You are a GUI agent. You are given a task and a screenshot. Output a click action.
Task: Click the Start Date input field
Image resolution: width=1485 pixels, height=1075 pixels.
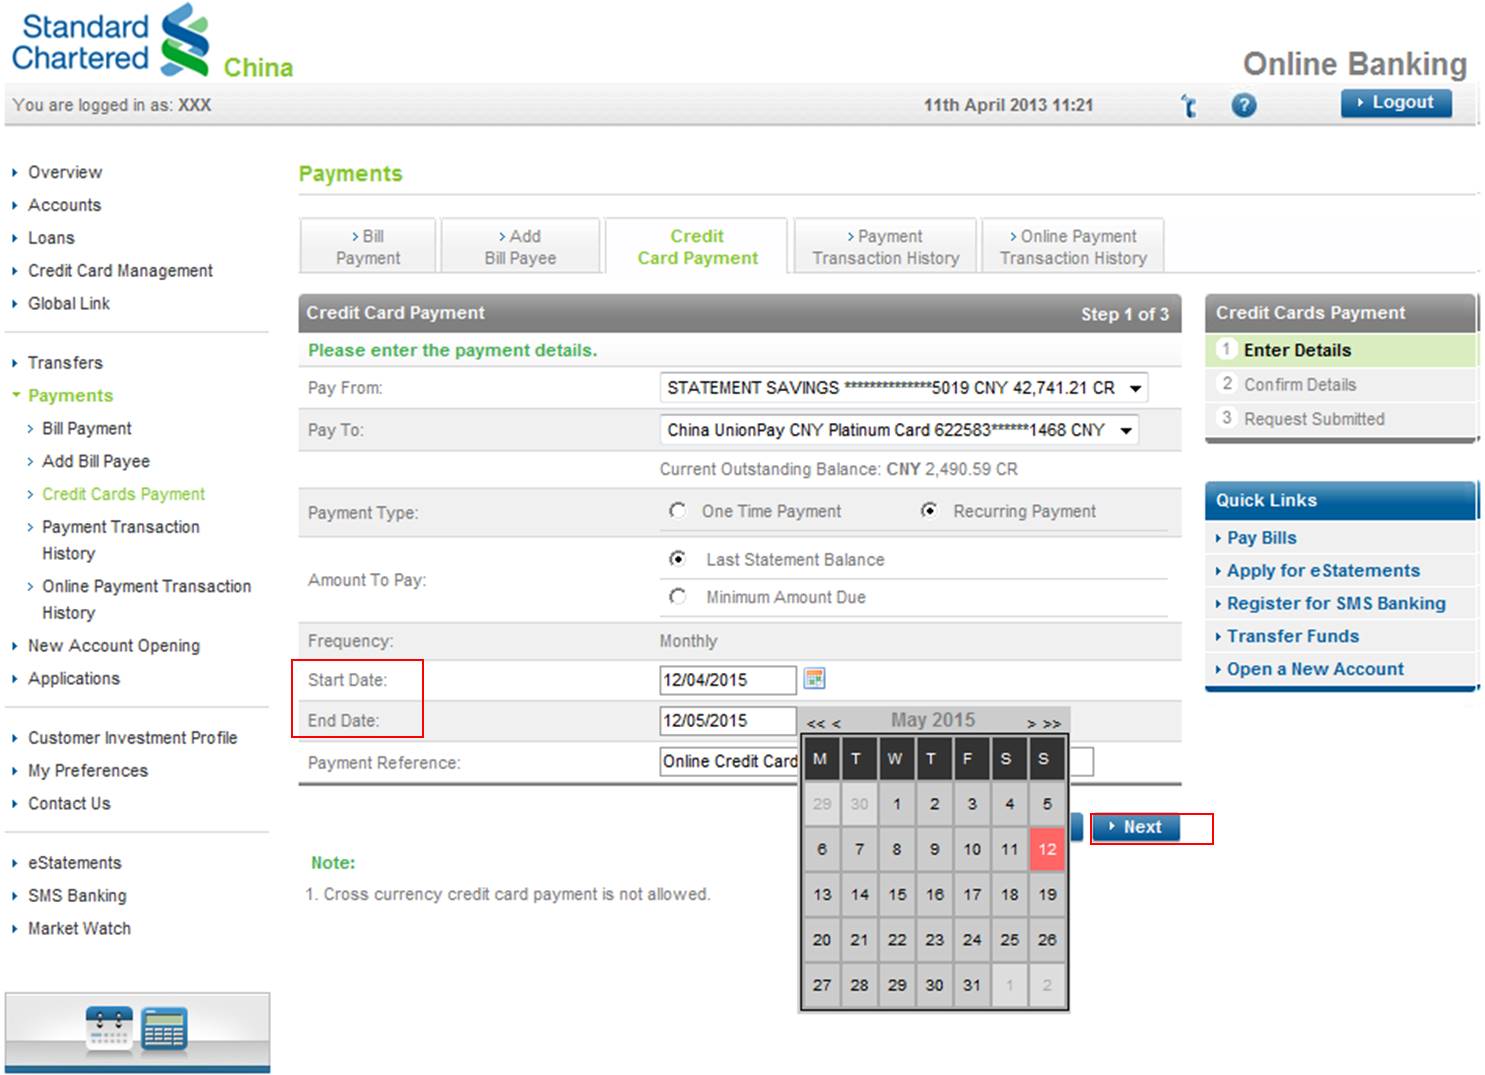pyautogui.click(x=728, y=680)
